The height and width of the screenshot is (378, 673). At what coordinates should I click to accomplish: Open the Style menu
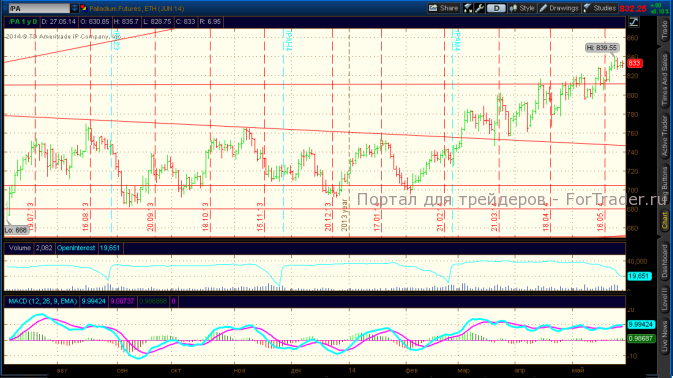521,8
